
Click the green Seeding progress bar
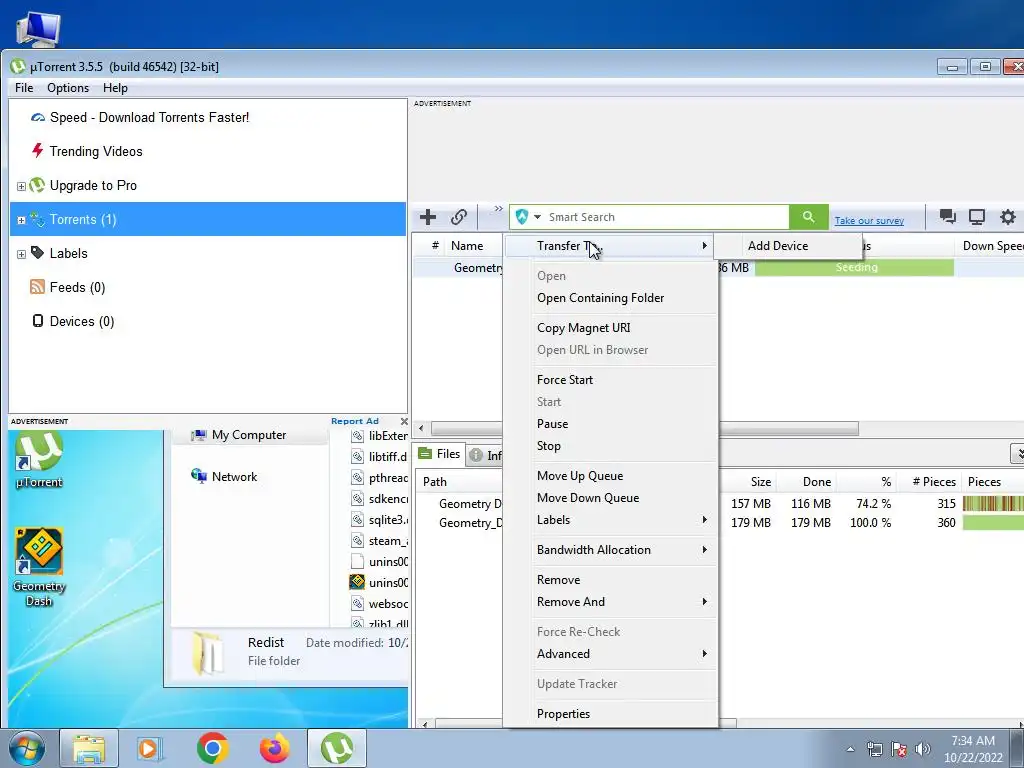(x=854, y=267)
